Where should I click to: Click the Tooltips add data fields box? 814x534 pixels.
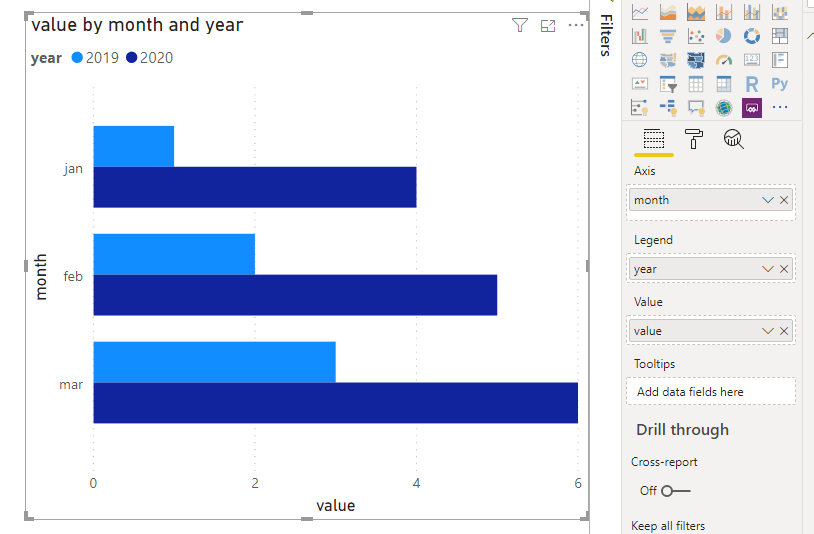[711, 391]
